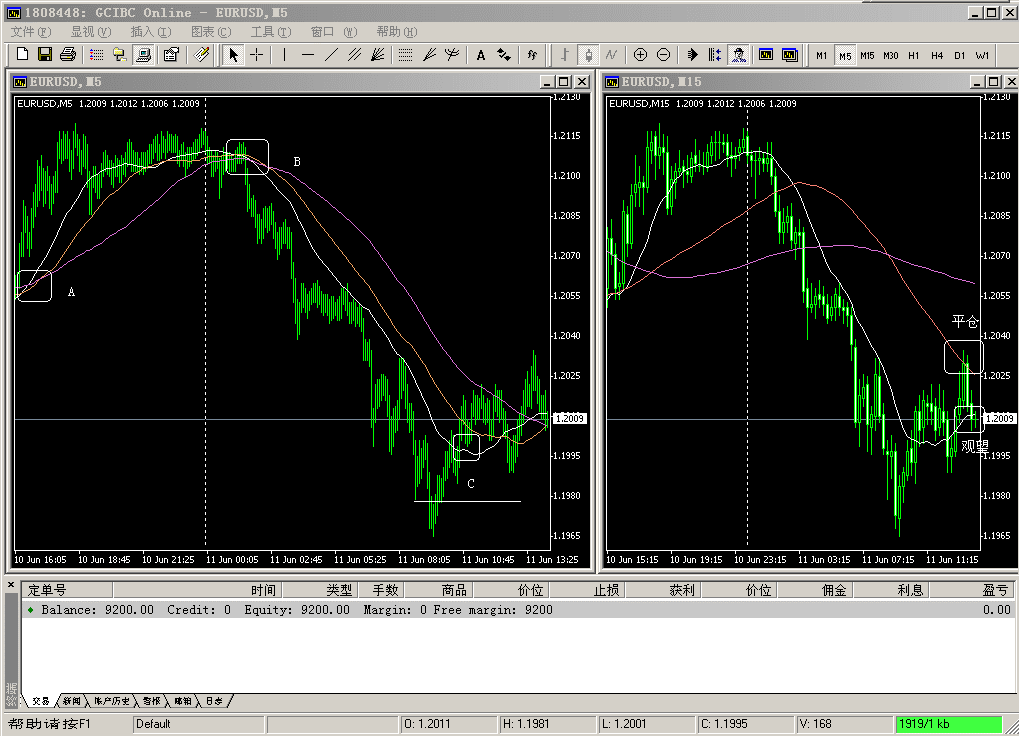Save the chart with the floppy disk icon
The height and width of the screenshot is (736, 1019).
45,55
